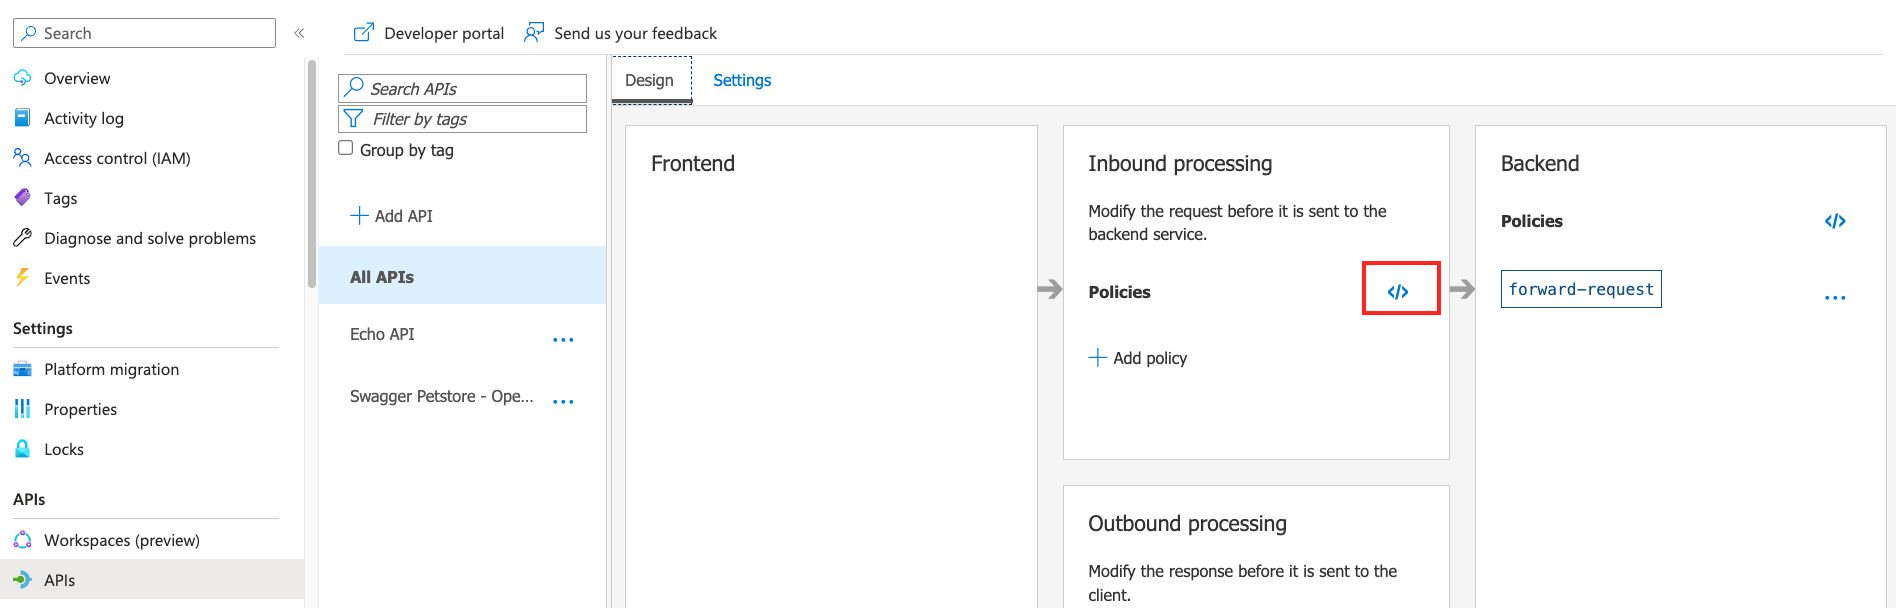Click the Developer portal external link icon

[x=364, y=33]
